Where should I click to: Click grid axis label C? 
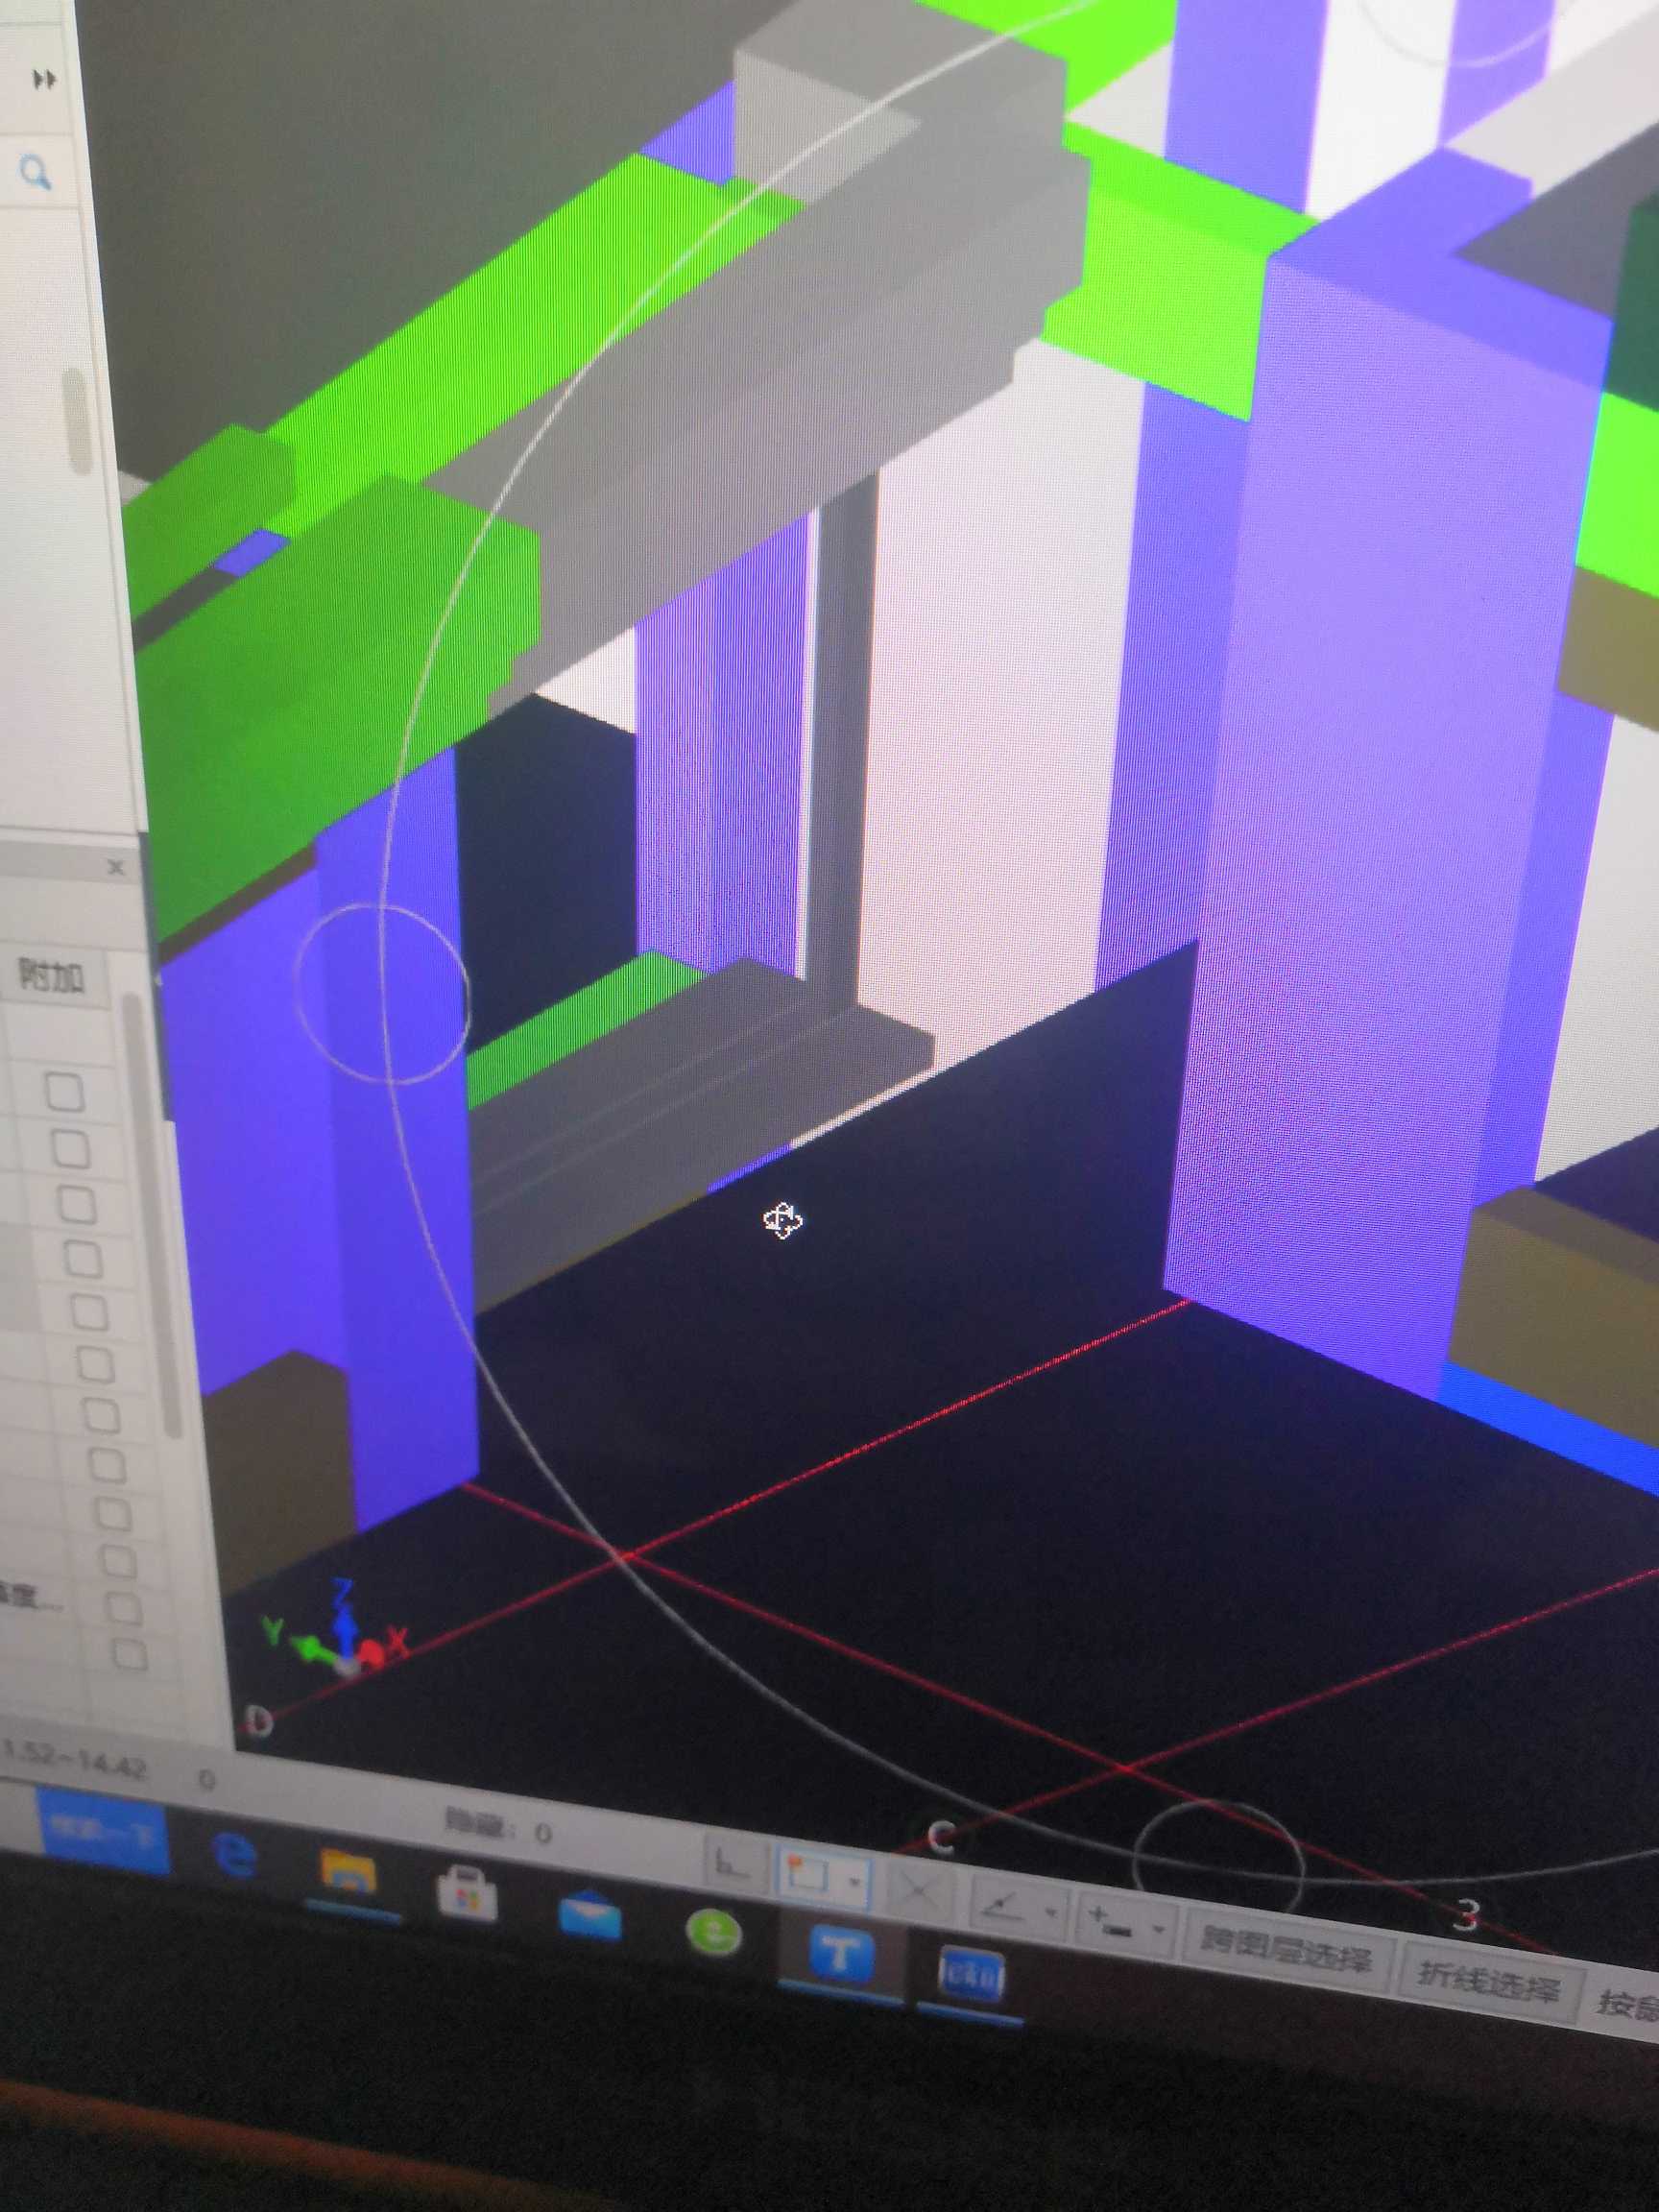pos(941,1836)
